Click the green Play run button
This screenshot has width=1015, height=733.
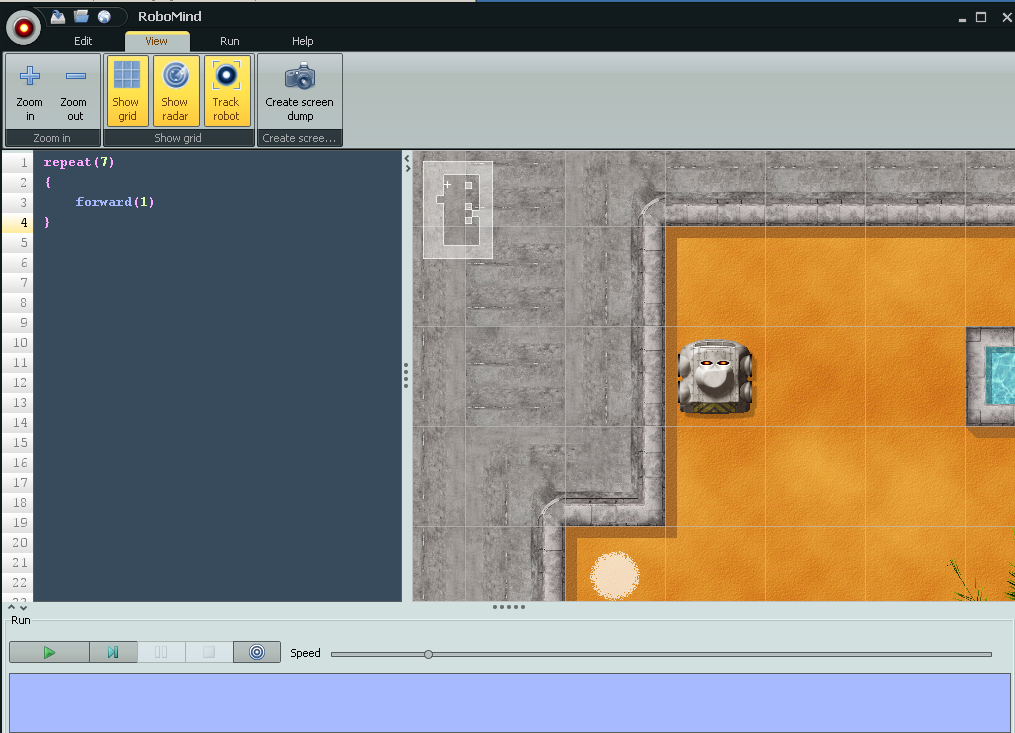[x=49, y=652]
